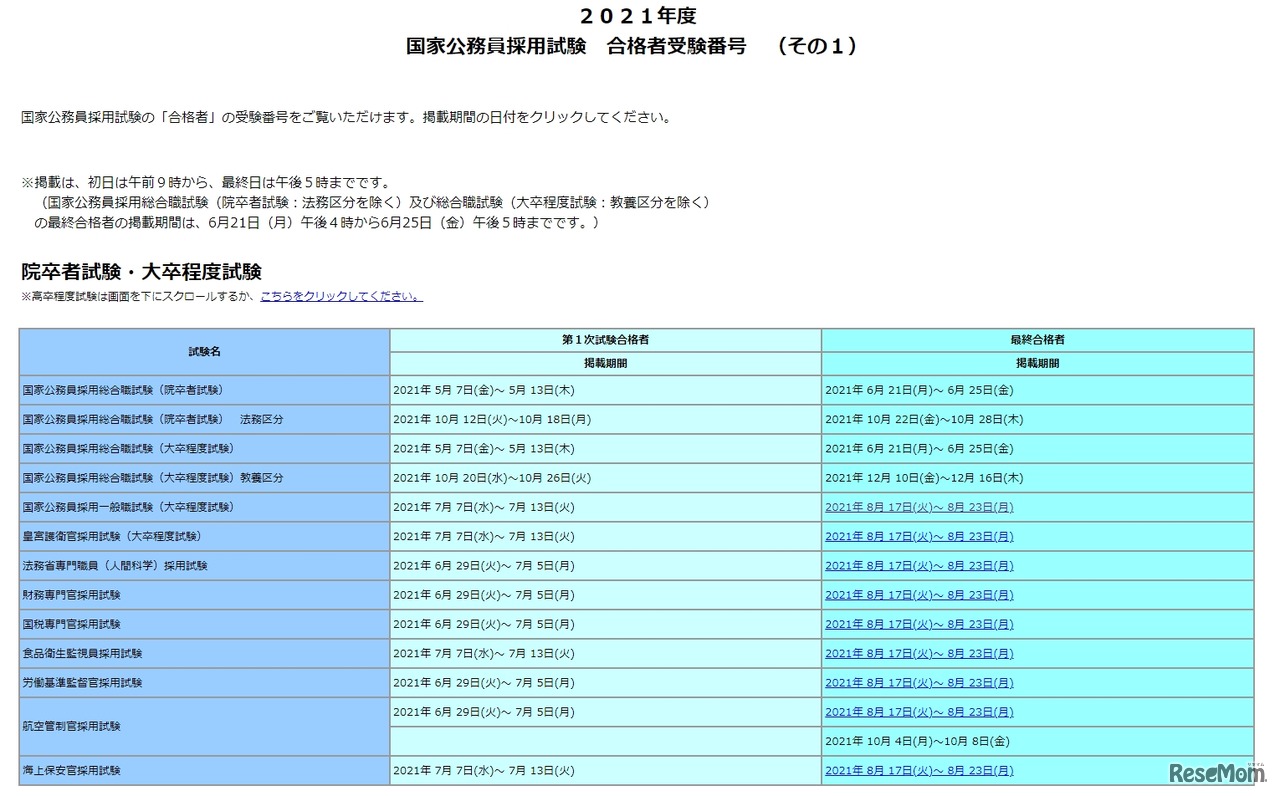Click the ReseMom logo watermark
Screen dimensions: 1280x796
tap(1212, 773)
